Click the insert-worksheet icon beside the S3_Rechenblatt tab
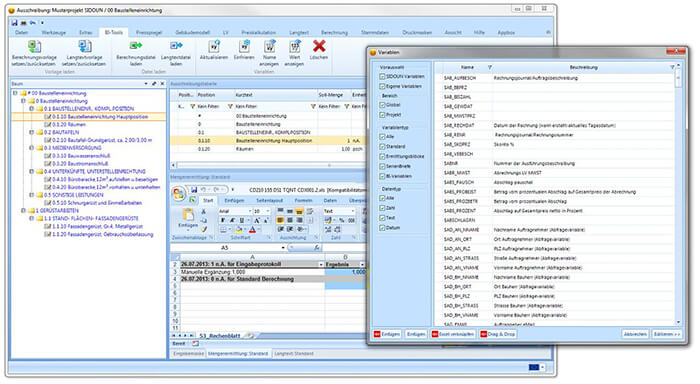 click(x=250, y=335)
